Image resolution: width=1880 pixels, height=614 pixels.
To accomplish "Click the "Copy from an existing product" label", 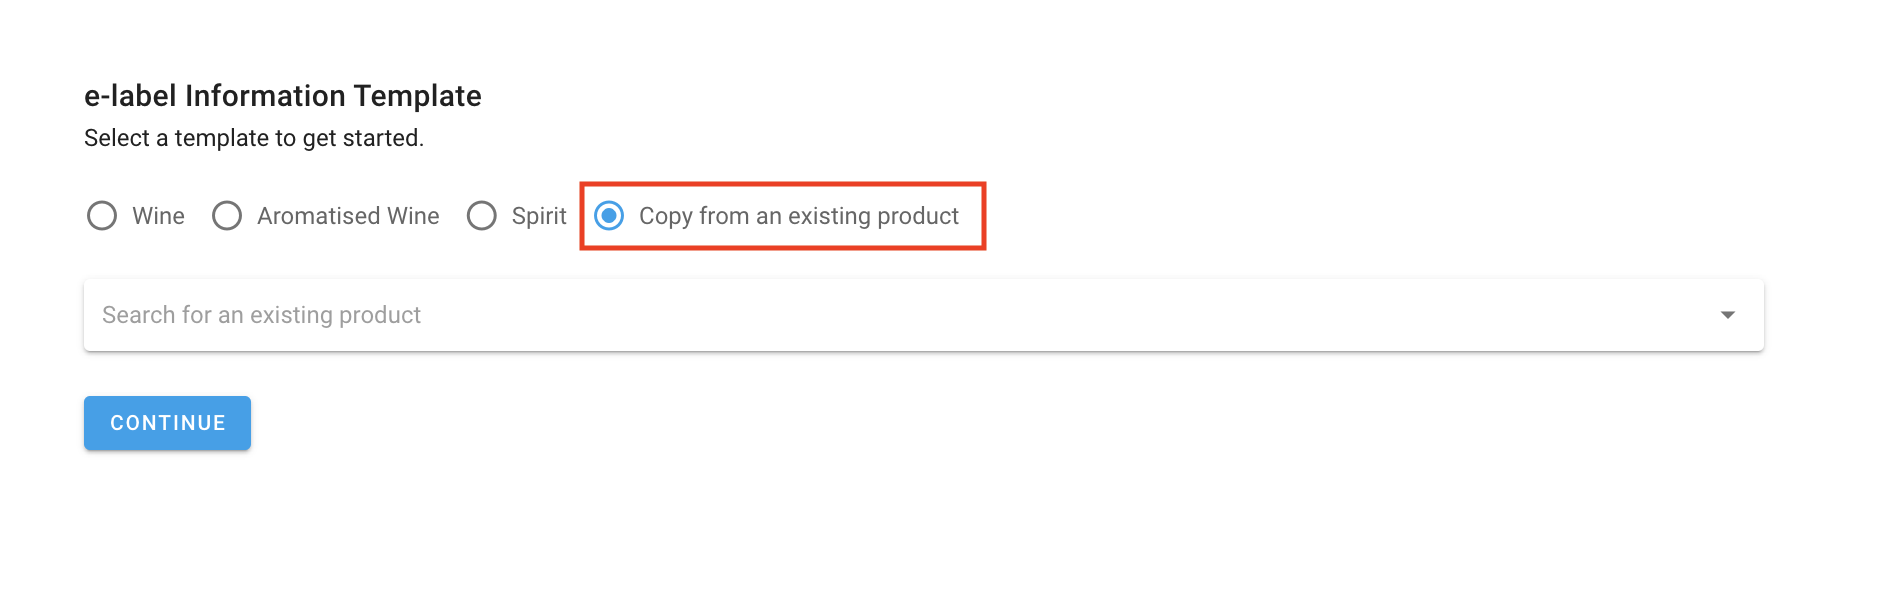I will tap(798, 216).
